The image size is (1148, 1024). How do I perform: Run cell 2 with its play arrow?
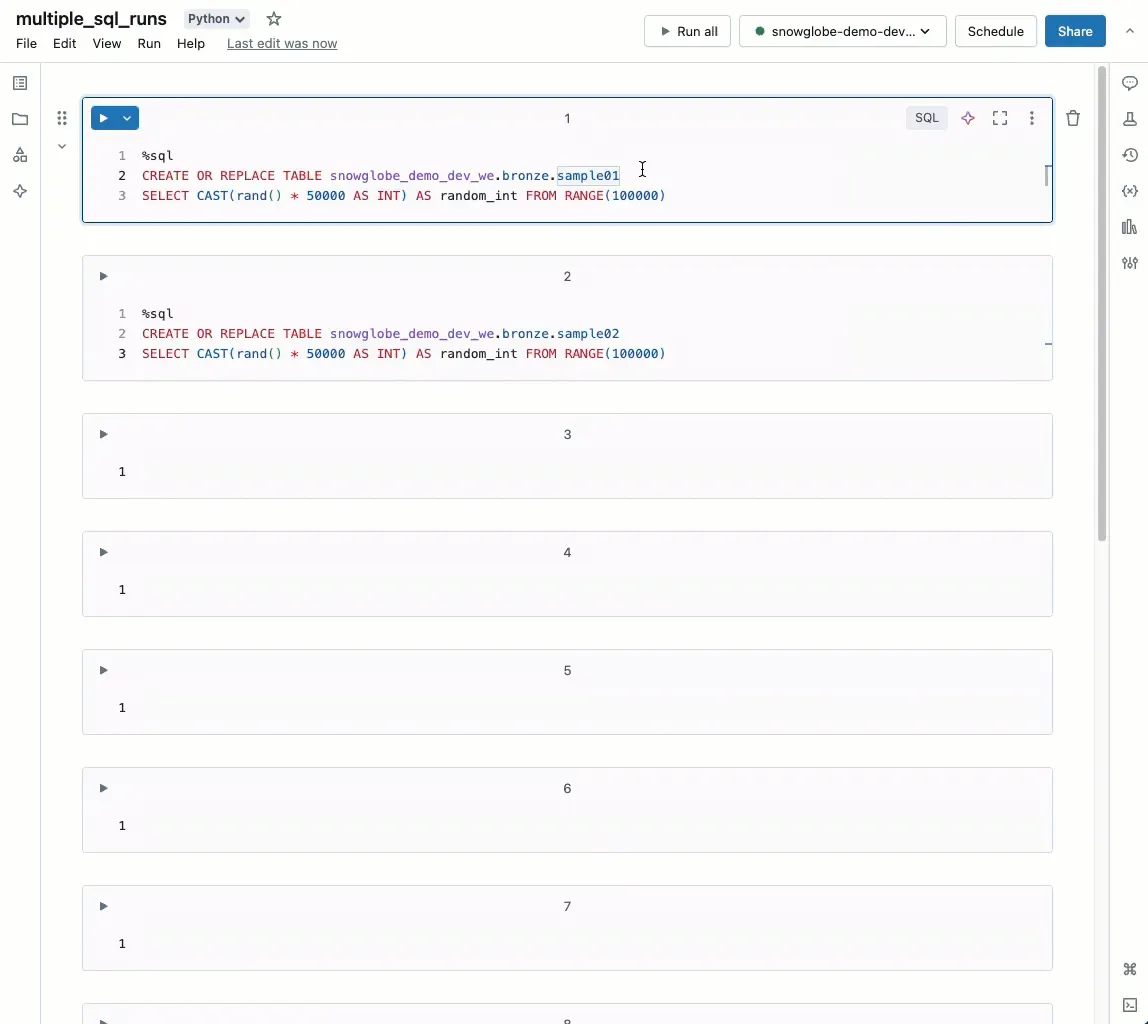click(103, 276)
